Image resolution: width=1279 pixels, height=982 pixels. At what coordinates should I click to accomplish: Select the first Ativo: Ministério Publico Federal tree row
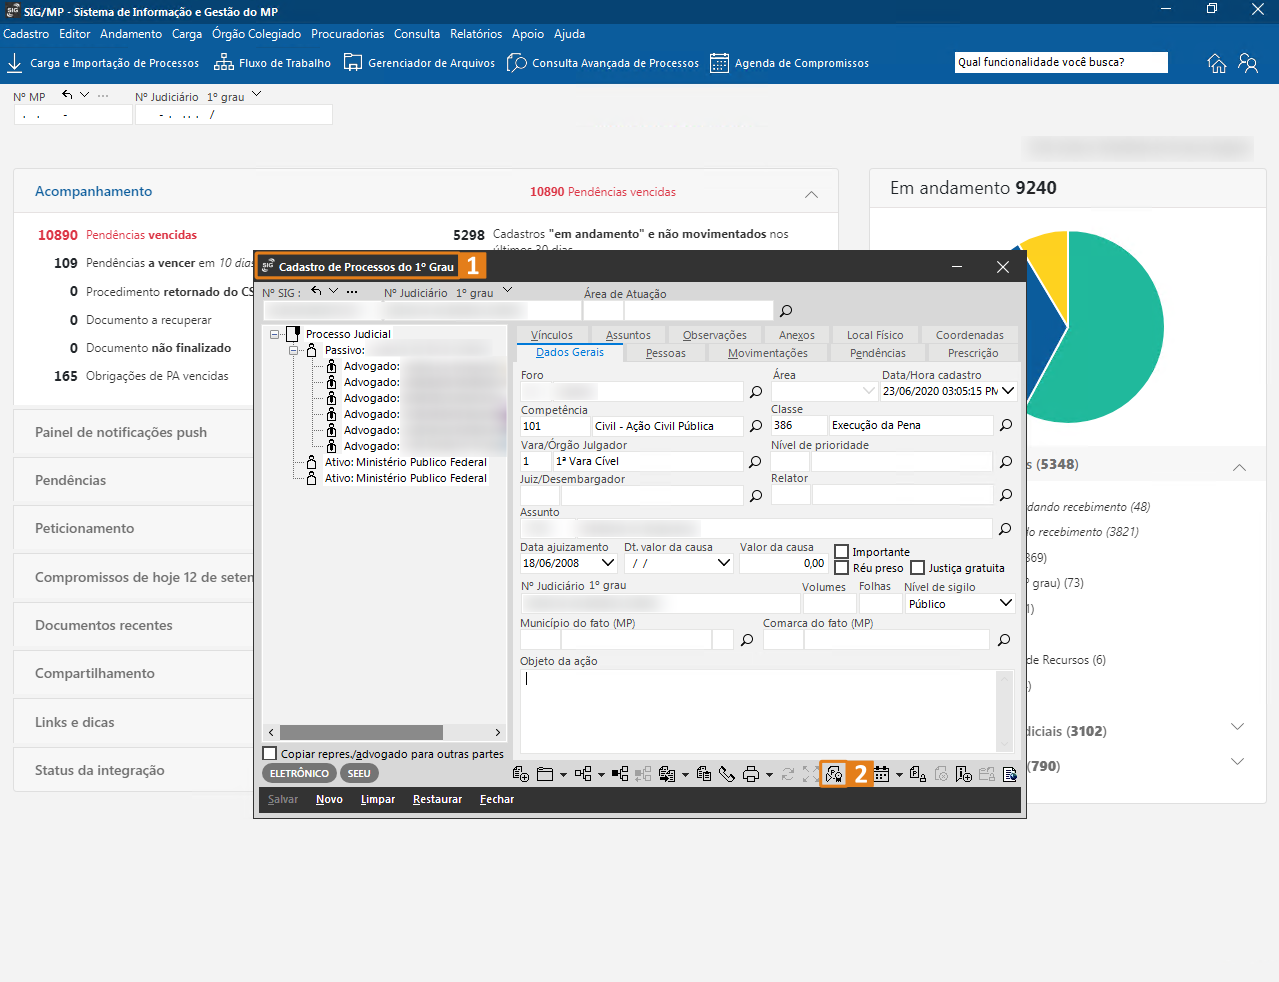405,463
